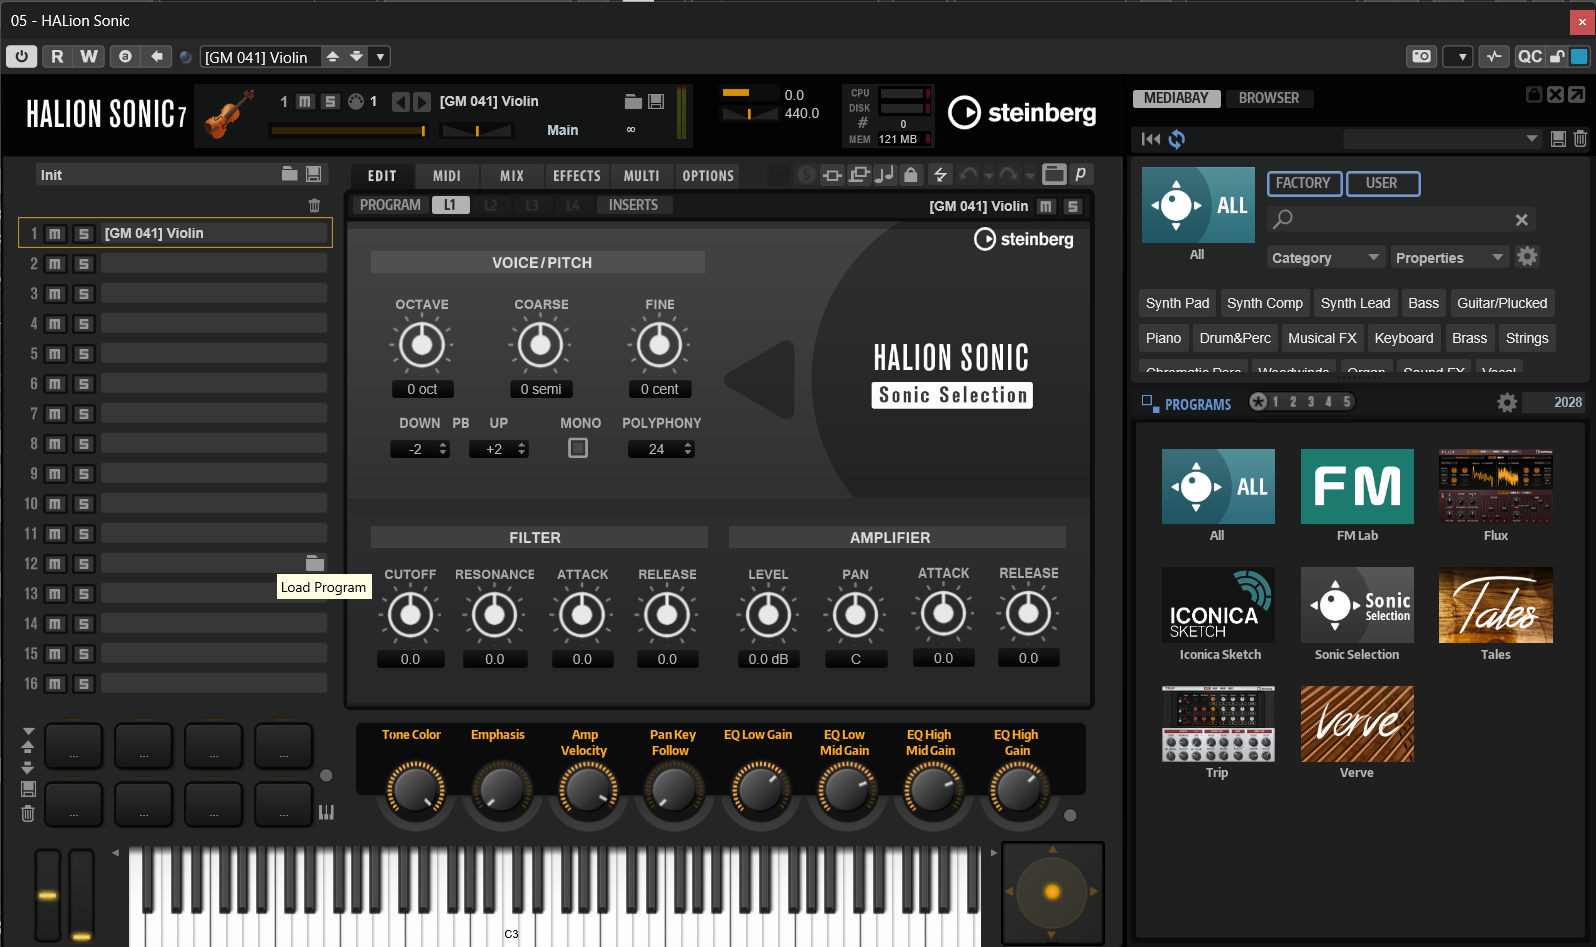Click the lock icon in the edit toolbar

pos(910,175)
